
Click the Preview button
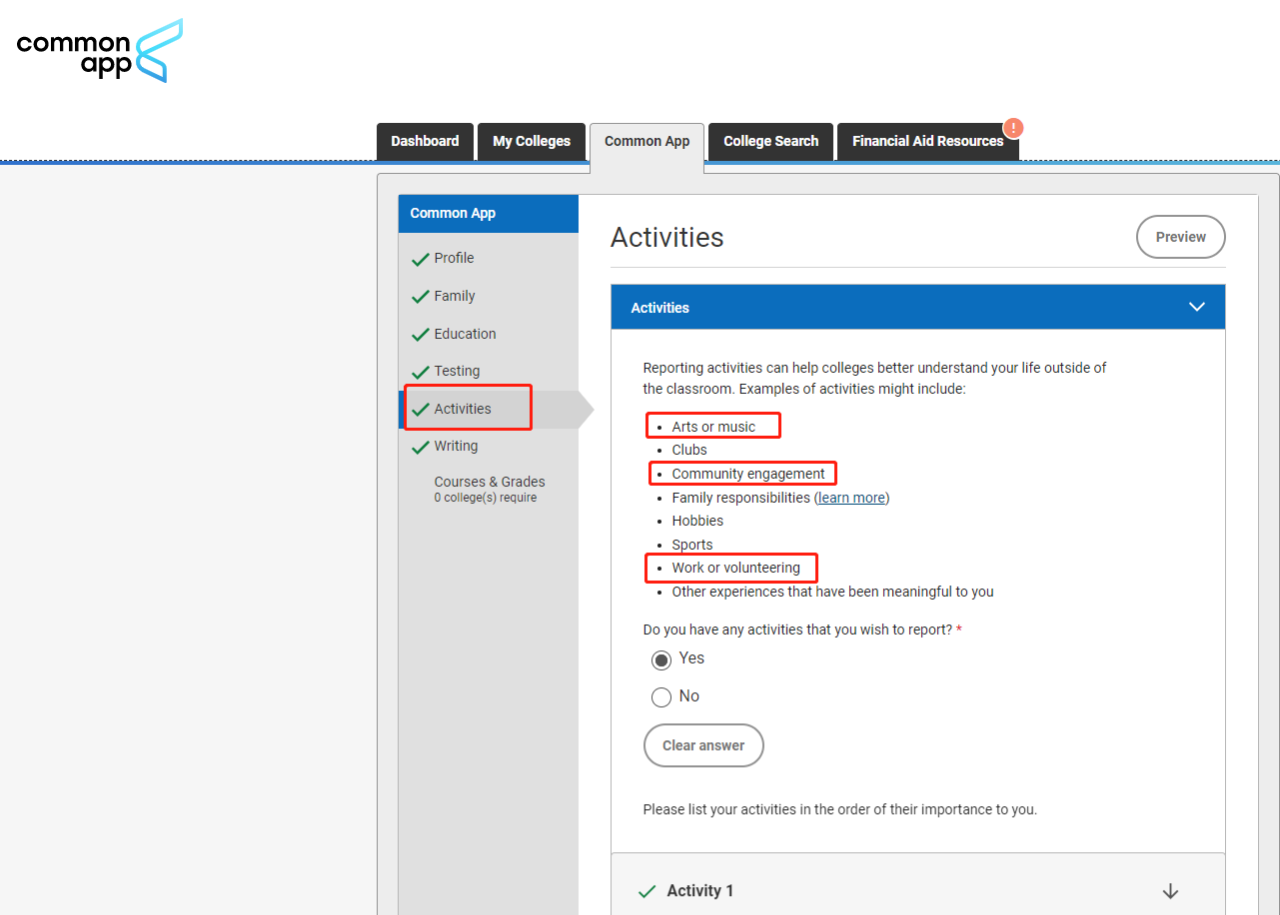1181,237
